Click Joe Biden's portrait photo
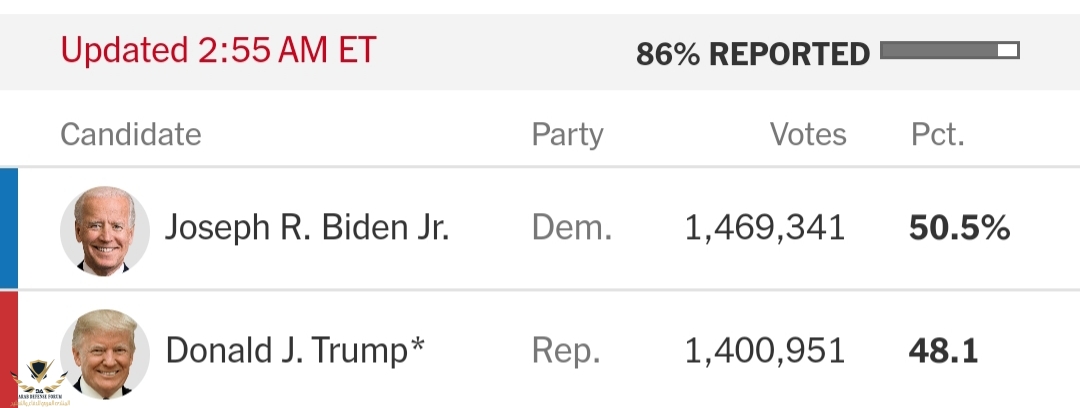The image size is (1080, 408). (x=105, y=231)
